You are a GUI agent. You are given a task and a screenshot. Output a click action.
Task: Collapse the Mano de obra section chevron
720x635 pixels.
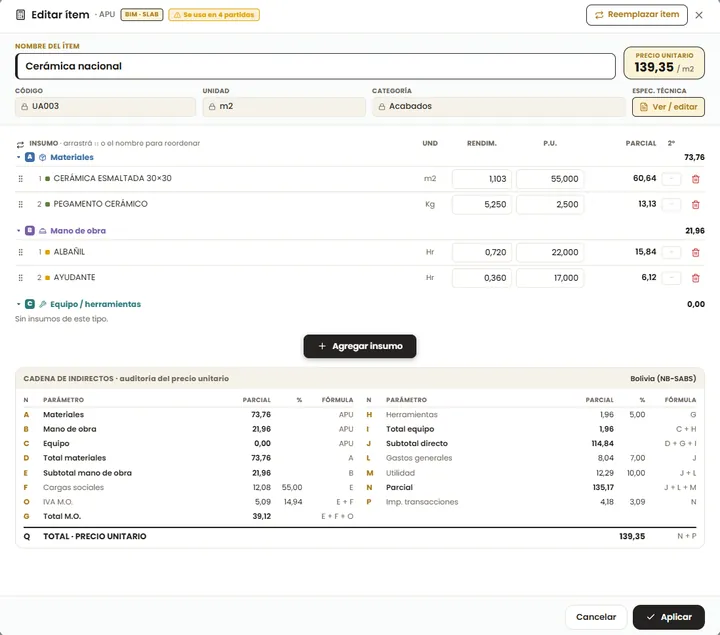coord(18,230)
